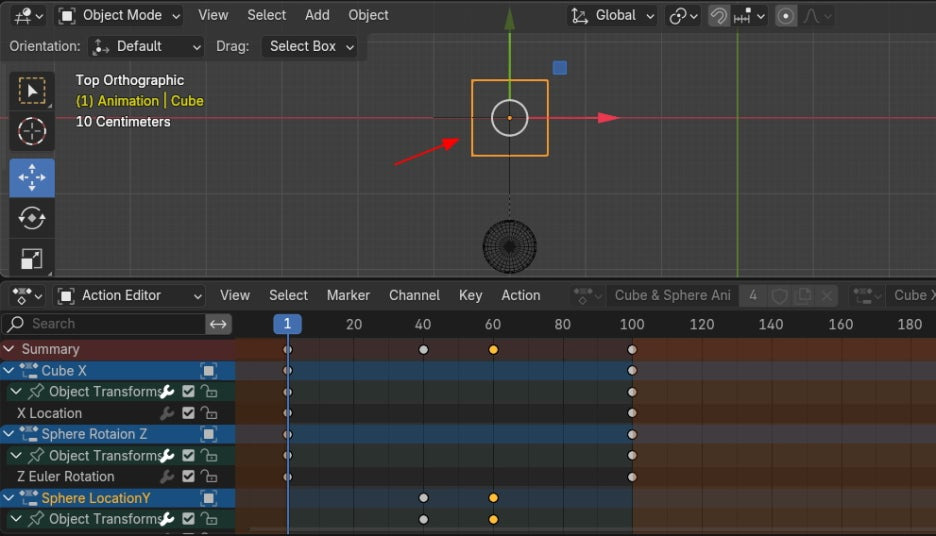Image resolution: width=936 pixels, height=536 pixels.
Task: Click the channel Search field
Action: 104,324
